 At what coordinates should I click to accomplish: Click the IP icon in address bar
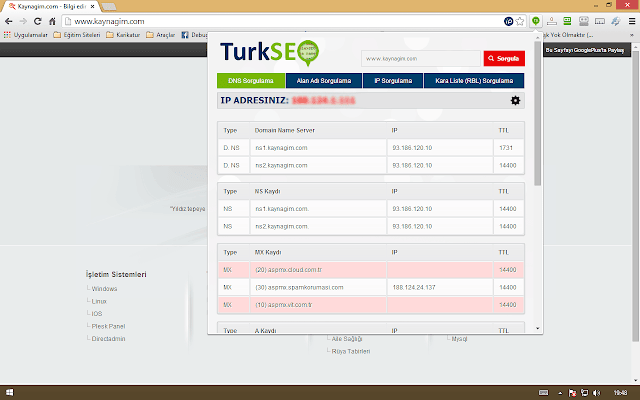pyautogui.click(x=508, y=21)
